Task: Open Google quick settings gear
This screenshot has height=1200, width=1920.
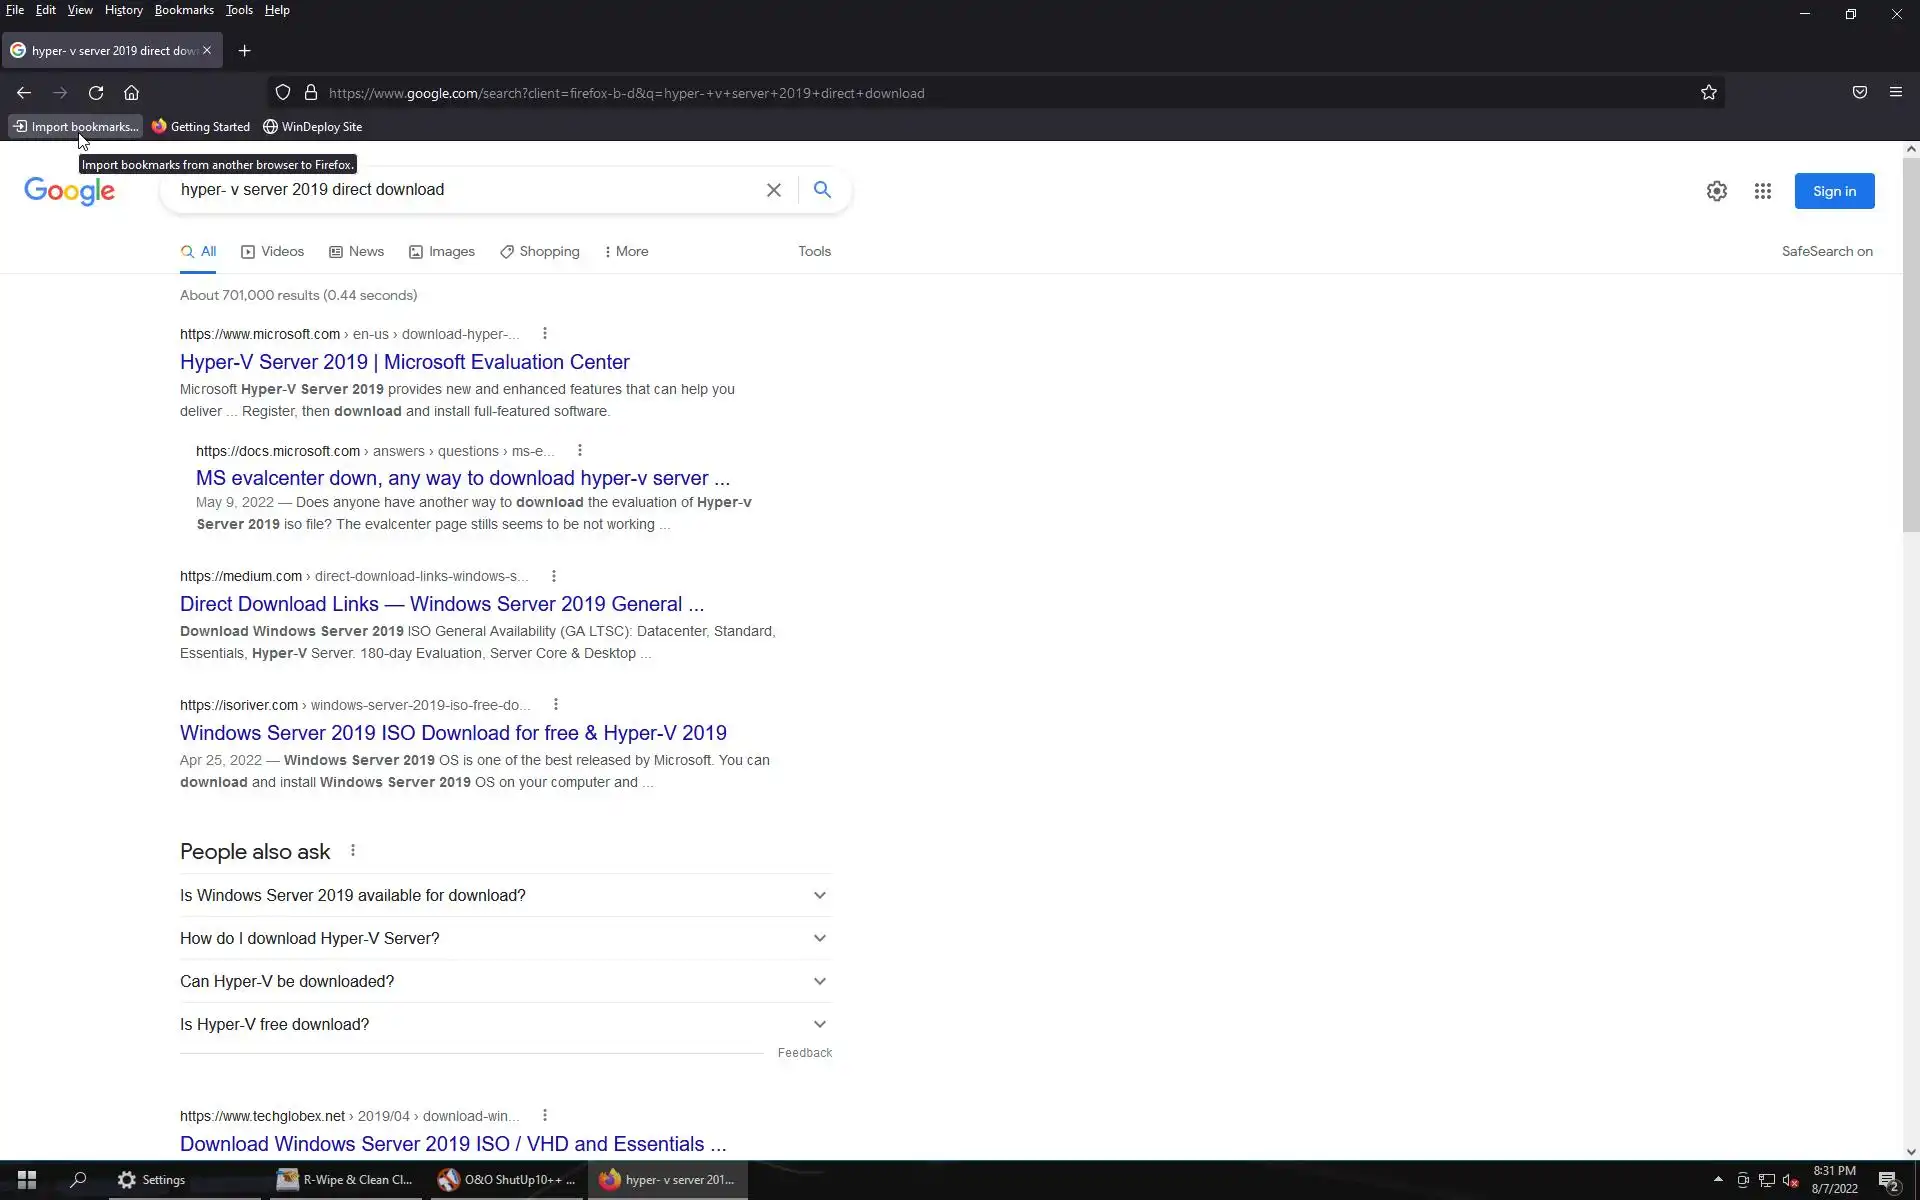Action: (1716, 191)
